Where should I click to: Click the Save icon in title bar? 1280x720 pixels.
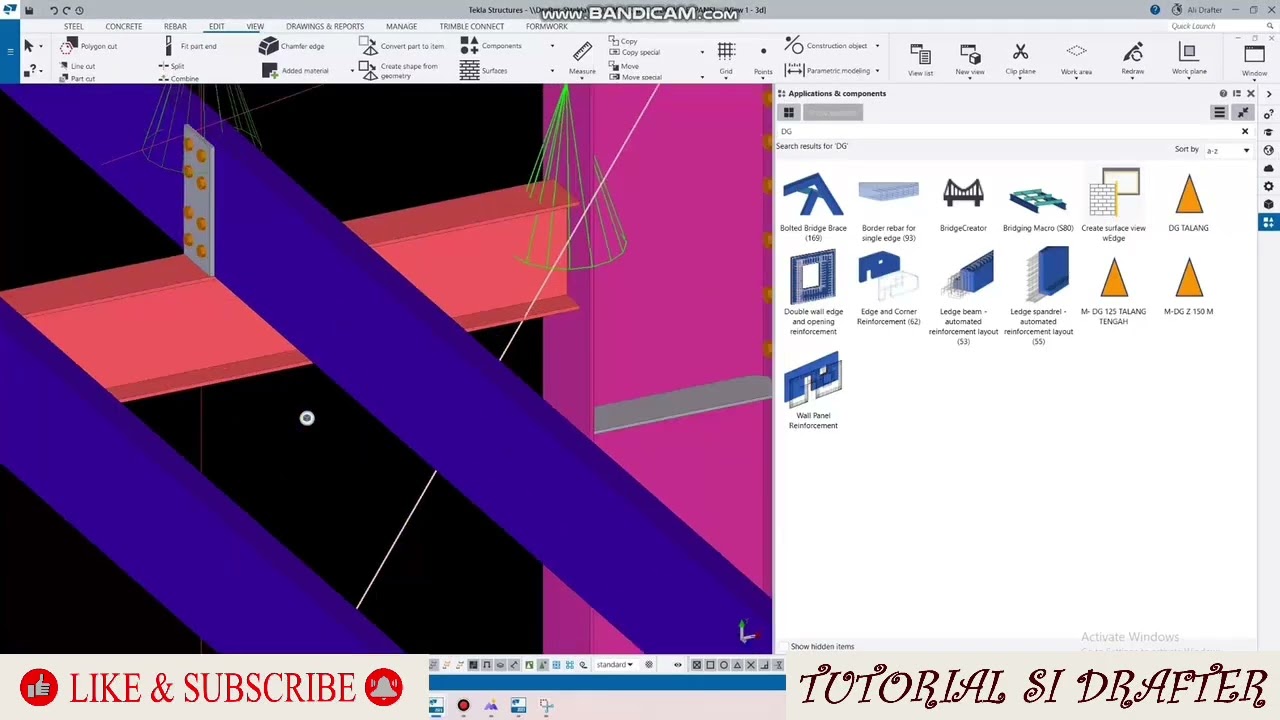point(29,10)
